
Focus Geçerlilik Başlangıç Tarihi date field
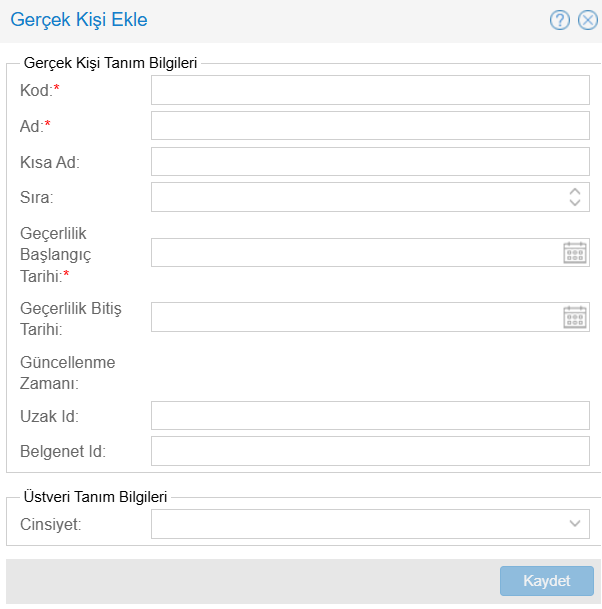[355, 252]
